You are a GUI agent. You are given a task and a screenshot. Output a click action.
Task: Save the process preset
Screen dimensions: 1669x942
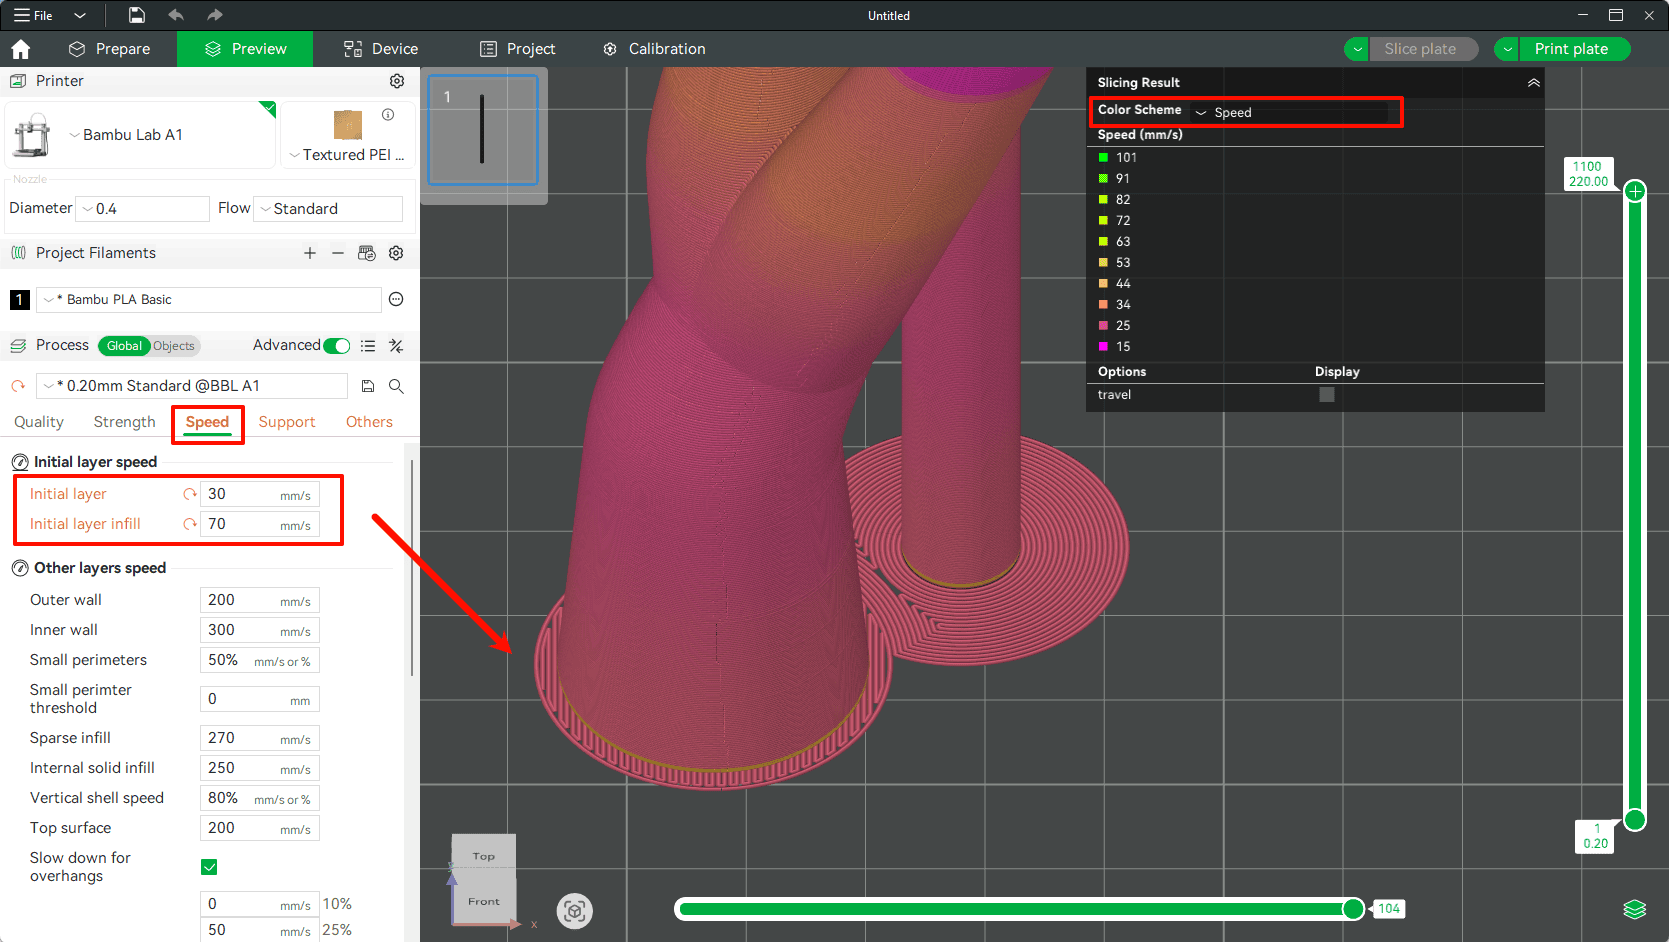(368, 386)
